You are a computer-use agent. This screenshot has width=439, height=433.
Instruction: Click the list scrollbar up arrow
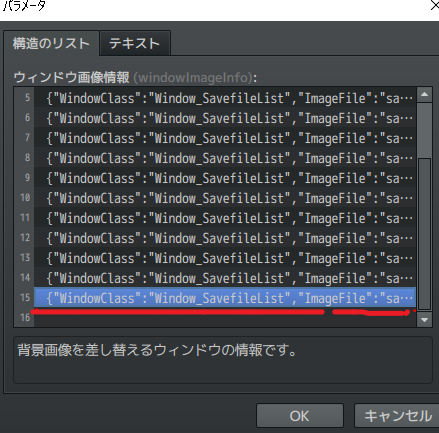tap(424, 94)
